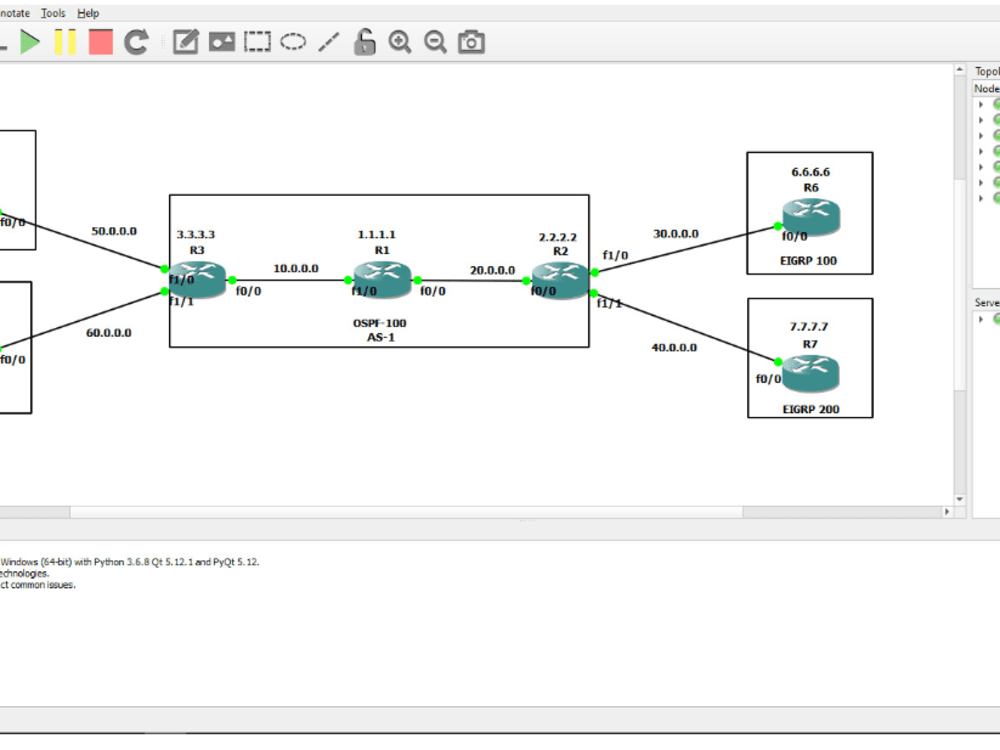This screenshot has width=1000, height=750.
Task: Select the draw rectangle tool
Action: pyautogui.click(x=257, y=41)
